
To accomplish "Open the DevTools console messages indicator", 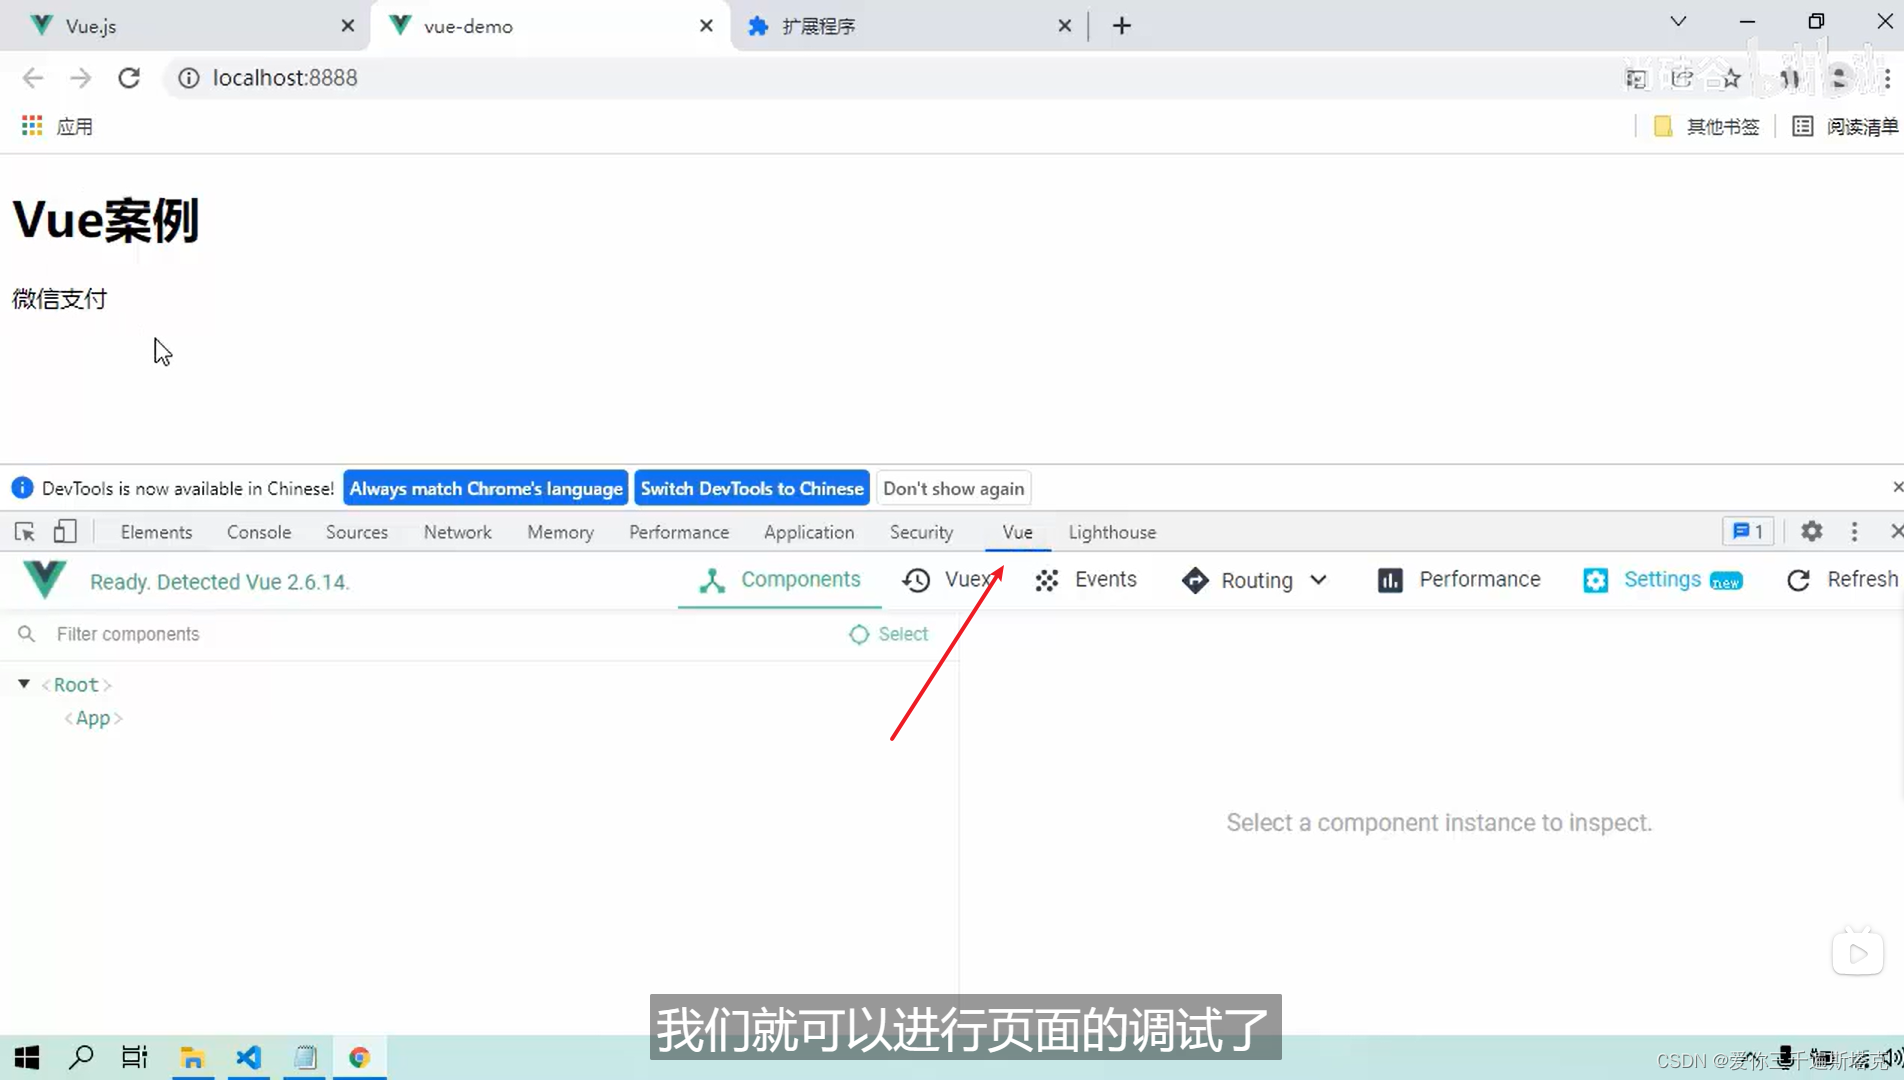I will pos(1747,531).
